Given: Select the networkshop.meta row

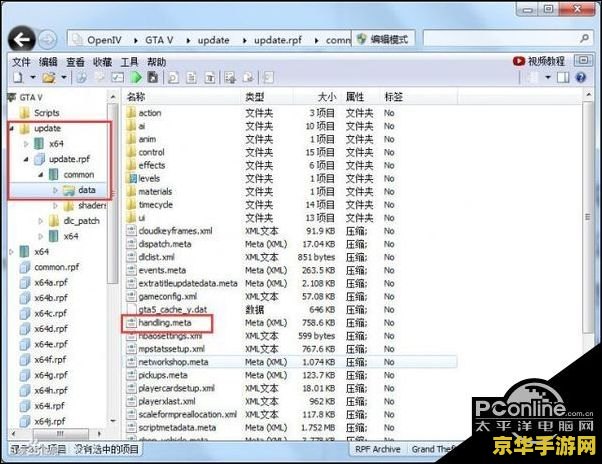Looking at the screenshot, I should pyautogui.click(x=291, y=362).
